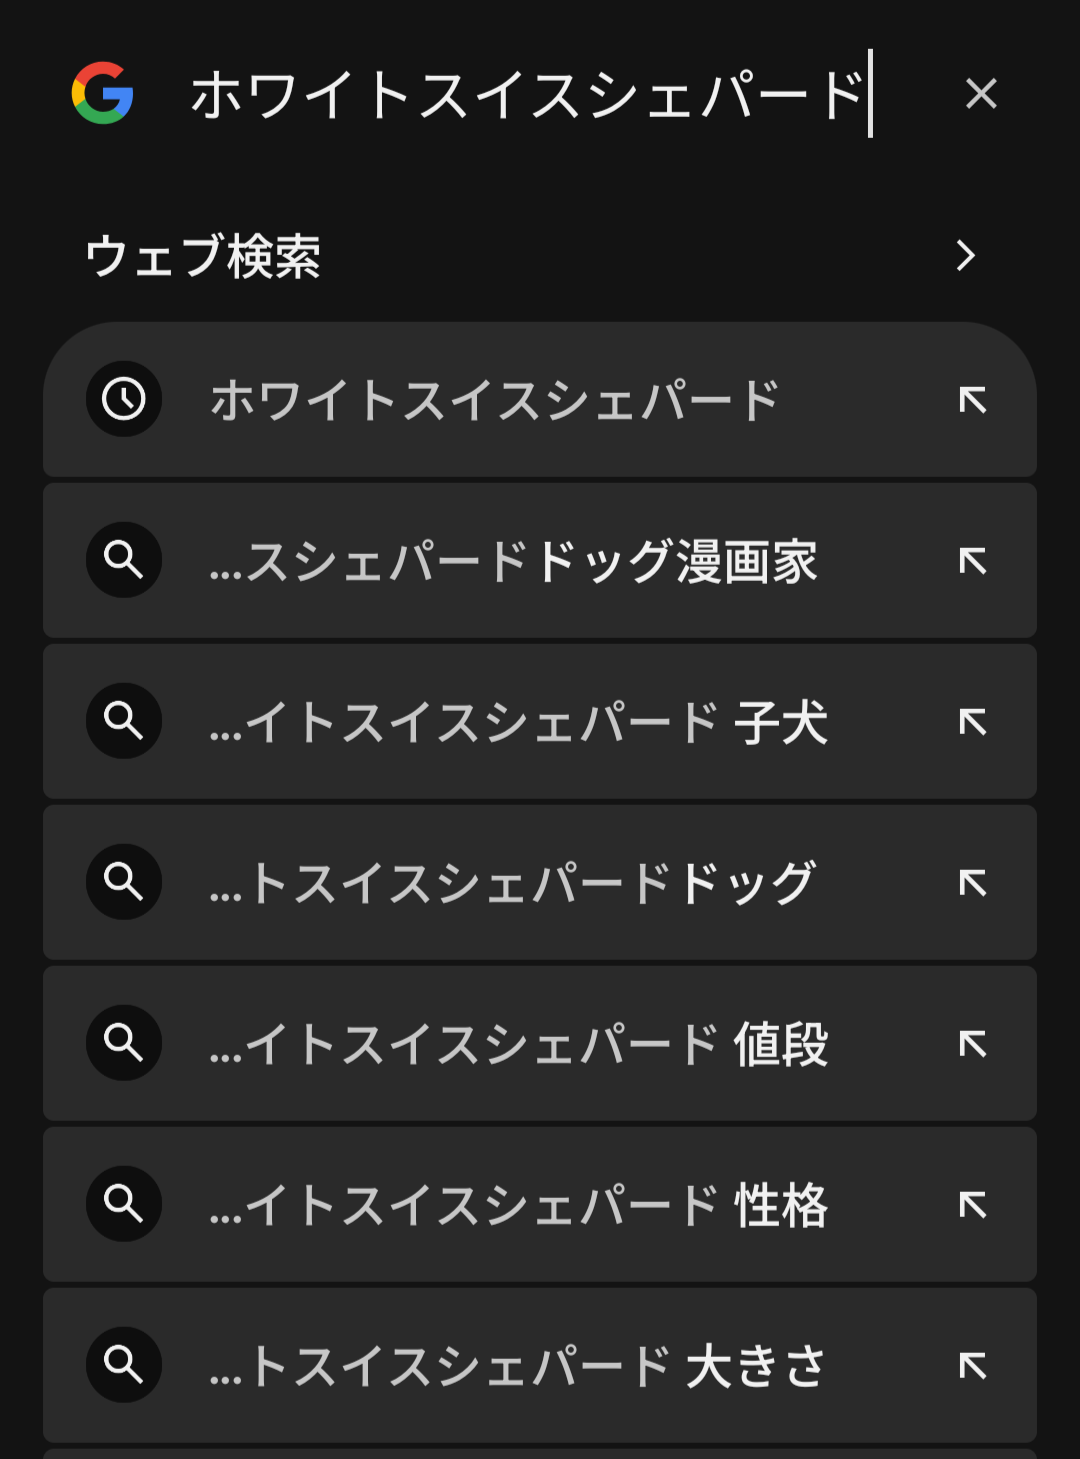Click the search field containing ホワイトスイスシェパード
The image size is (1080, 1459).
528,94
